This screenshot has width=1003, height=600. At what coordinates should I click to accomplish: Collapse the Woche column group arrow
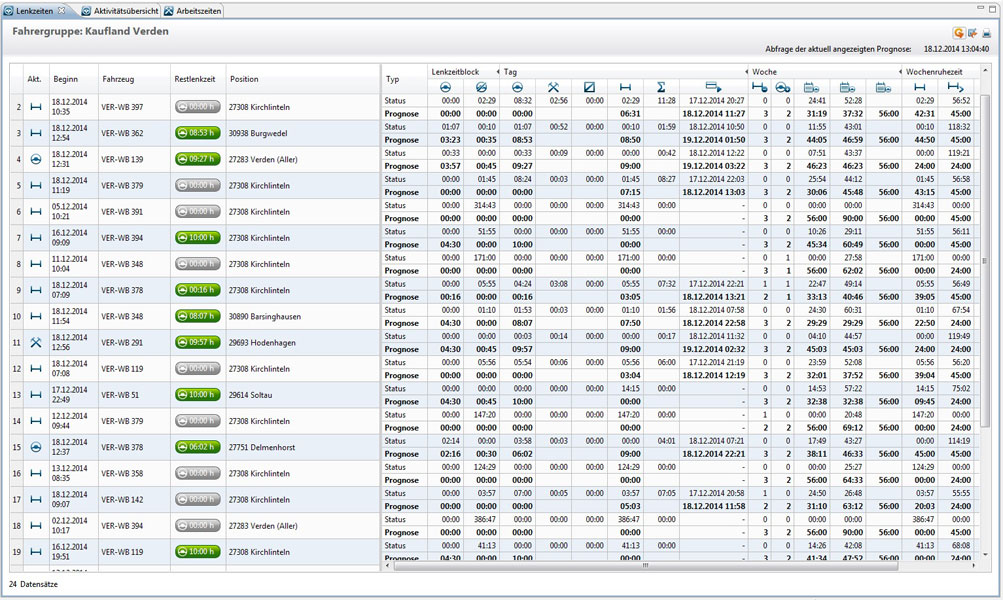(899, 72)
